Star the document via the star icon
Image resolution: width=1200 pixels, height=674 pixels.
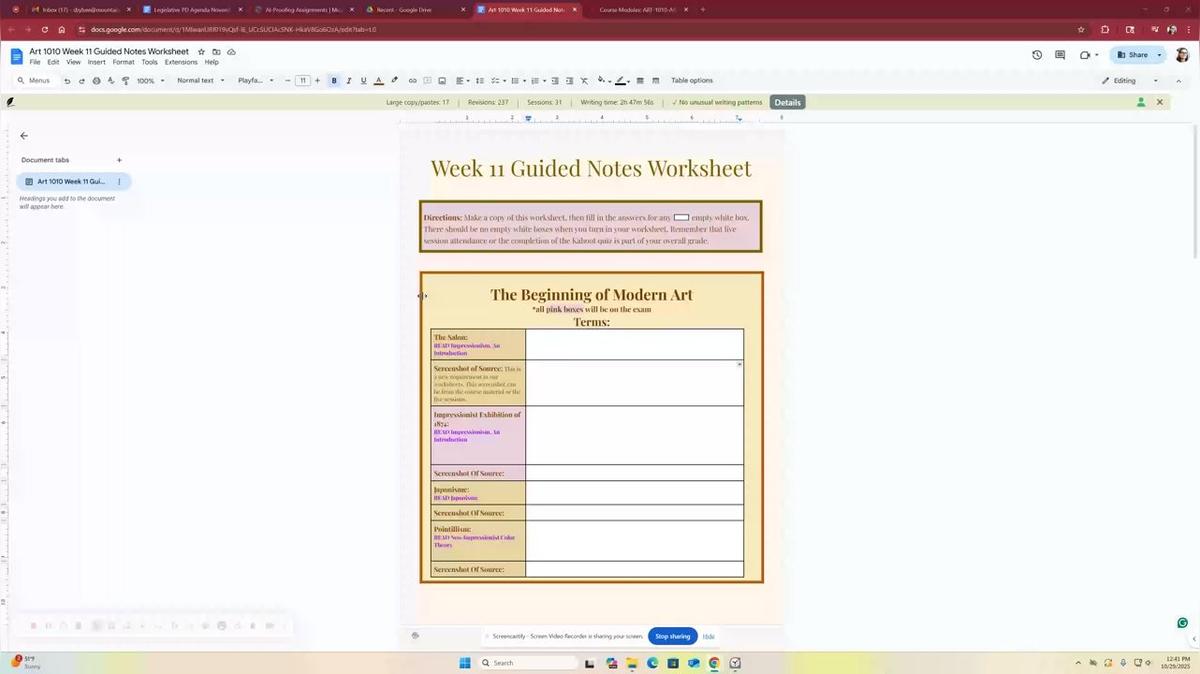tap(200, 51)
